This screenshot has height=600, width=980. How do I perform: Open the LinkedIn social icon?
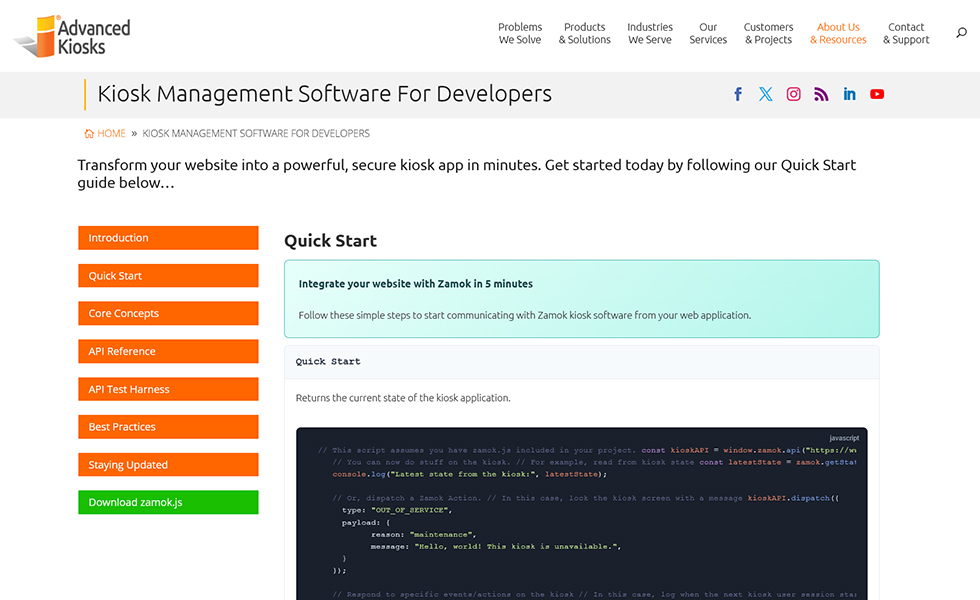[x=849, y=94]
